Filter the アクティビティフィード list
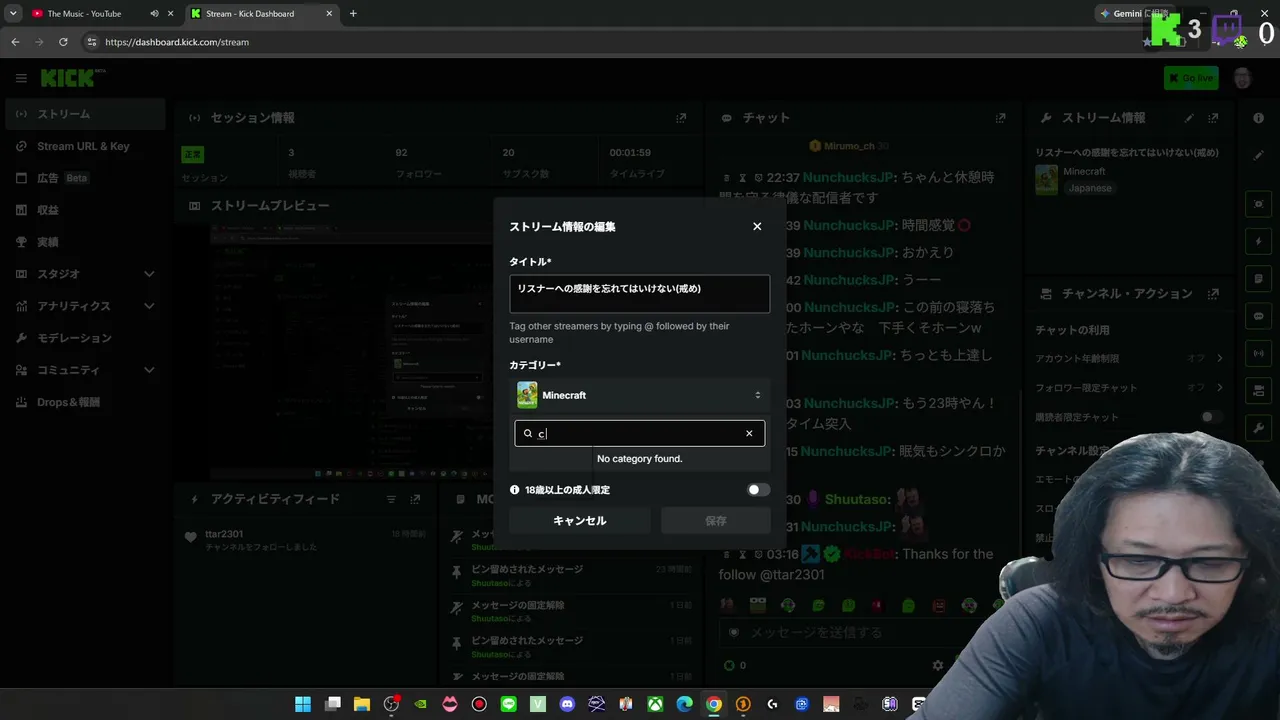 point(392,499)
